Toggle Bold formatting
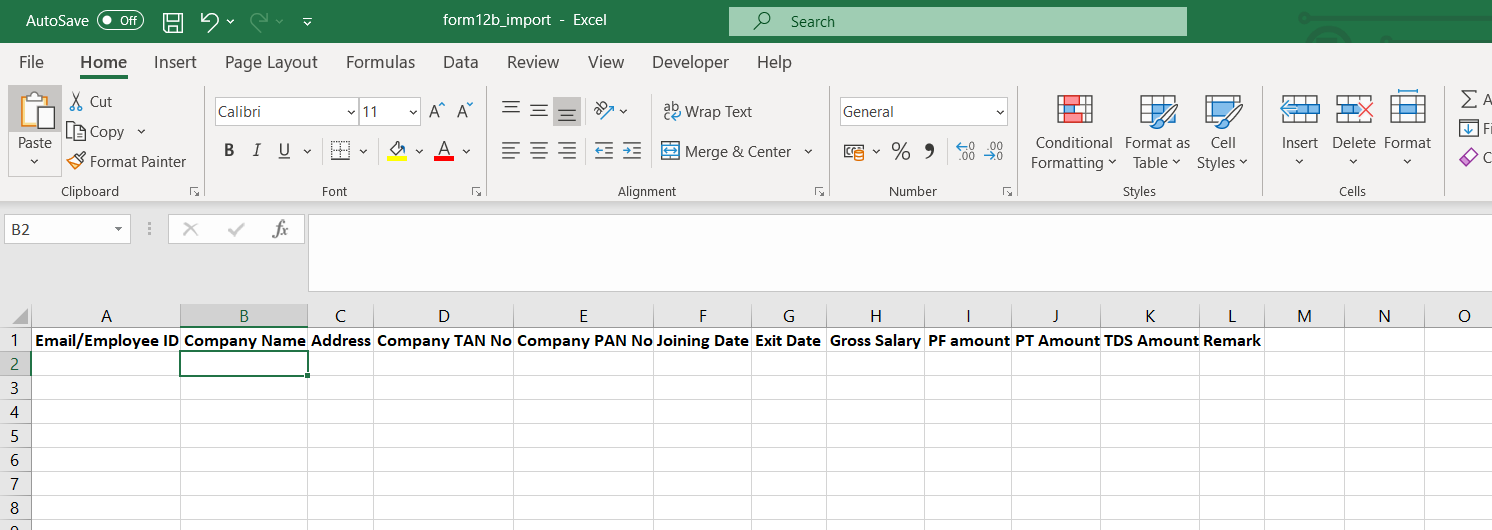1492x530 pixels. click(229, 151)
